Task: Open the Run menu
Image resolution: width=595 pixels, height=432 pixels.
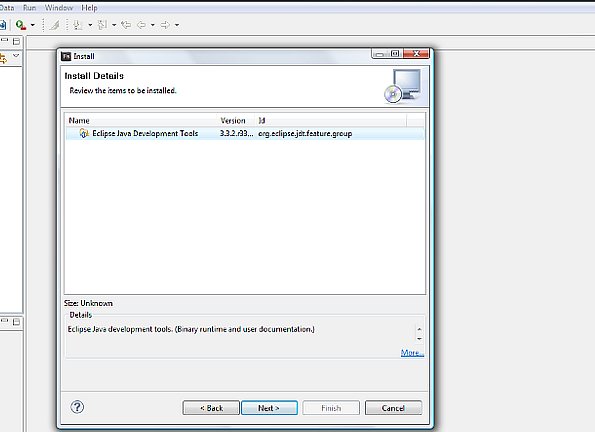Action: 30,8
